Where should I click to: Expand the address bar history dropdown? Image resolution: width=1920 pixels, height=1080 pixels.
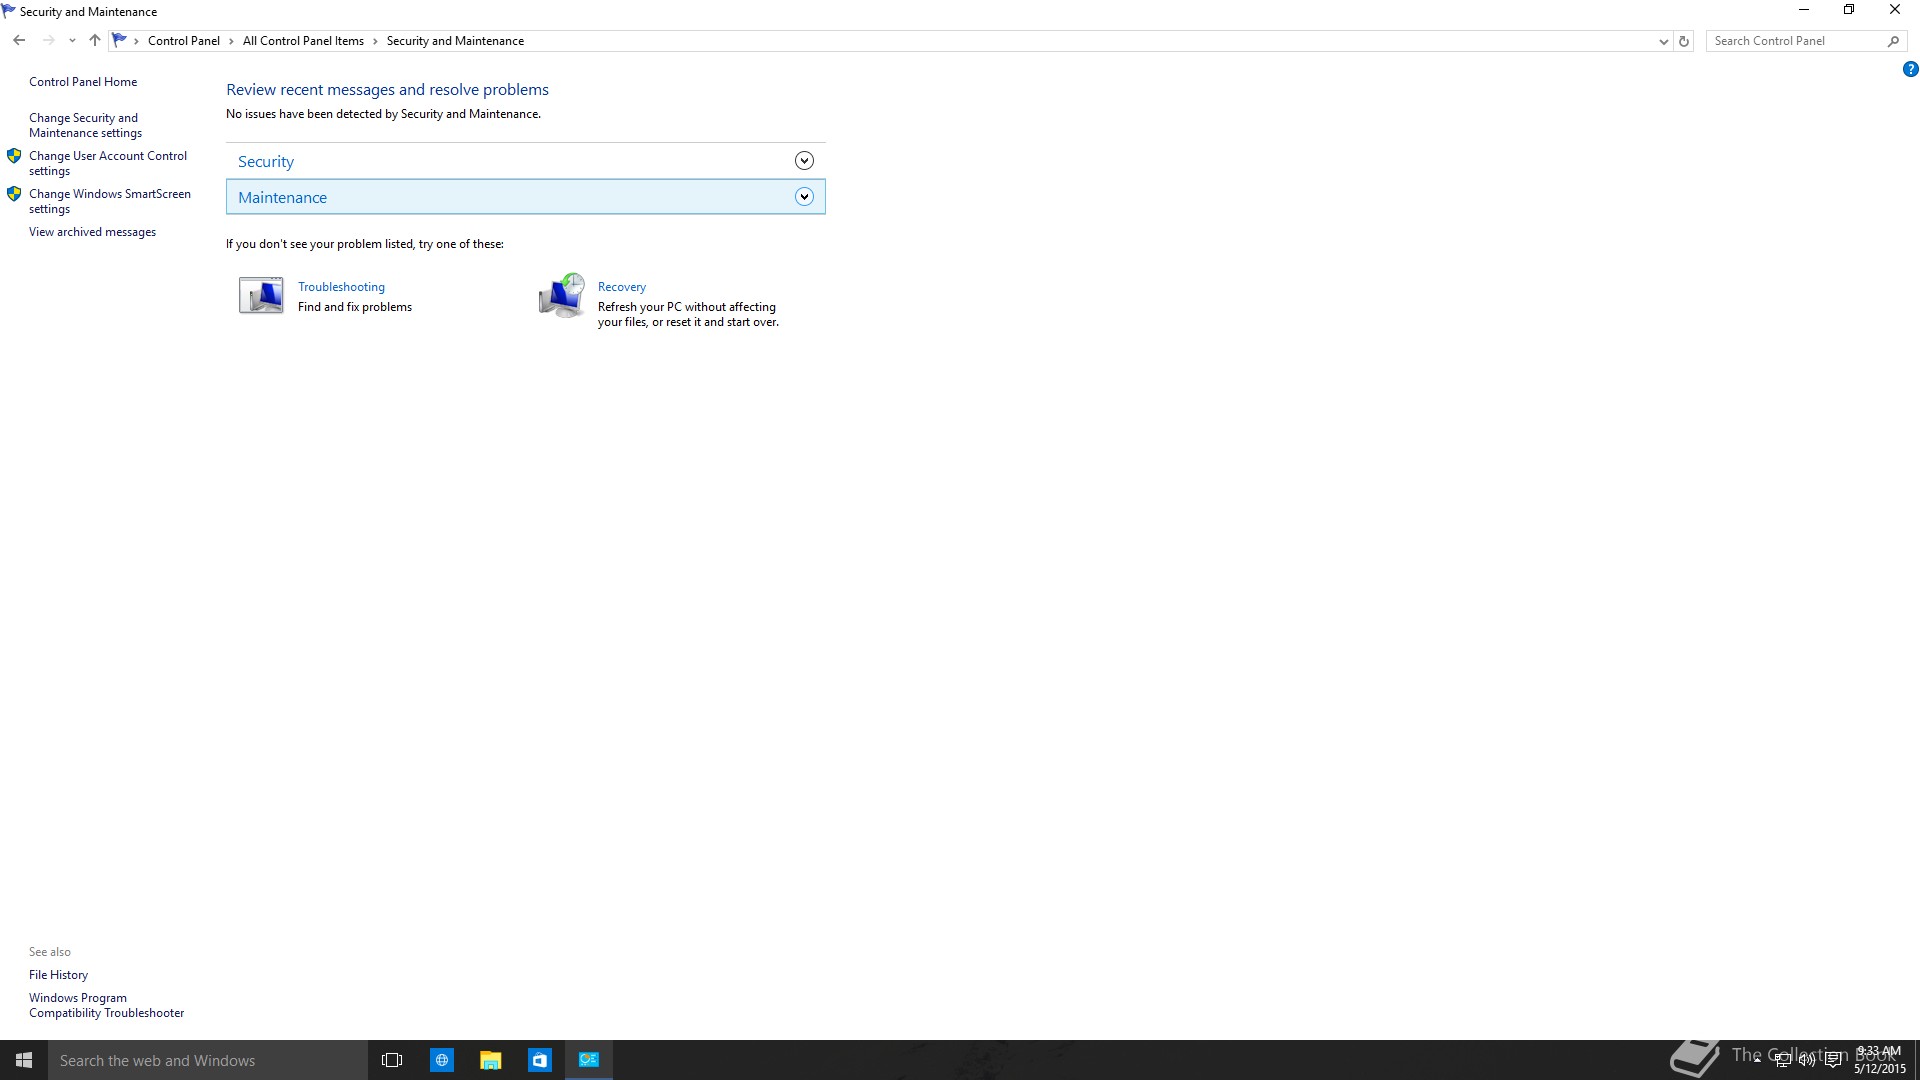pos(1663,41)
